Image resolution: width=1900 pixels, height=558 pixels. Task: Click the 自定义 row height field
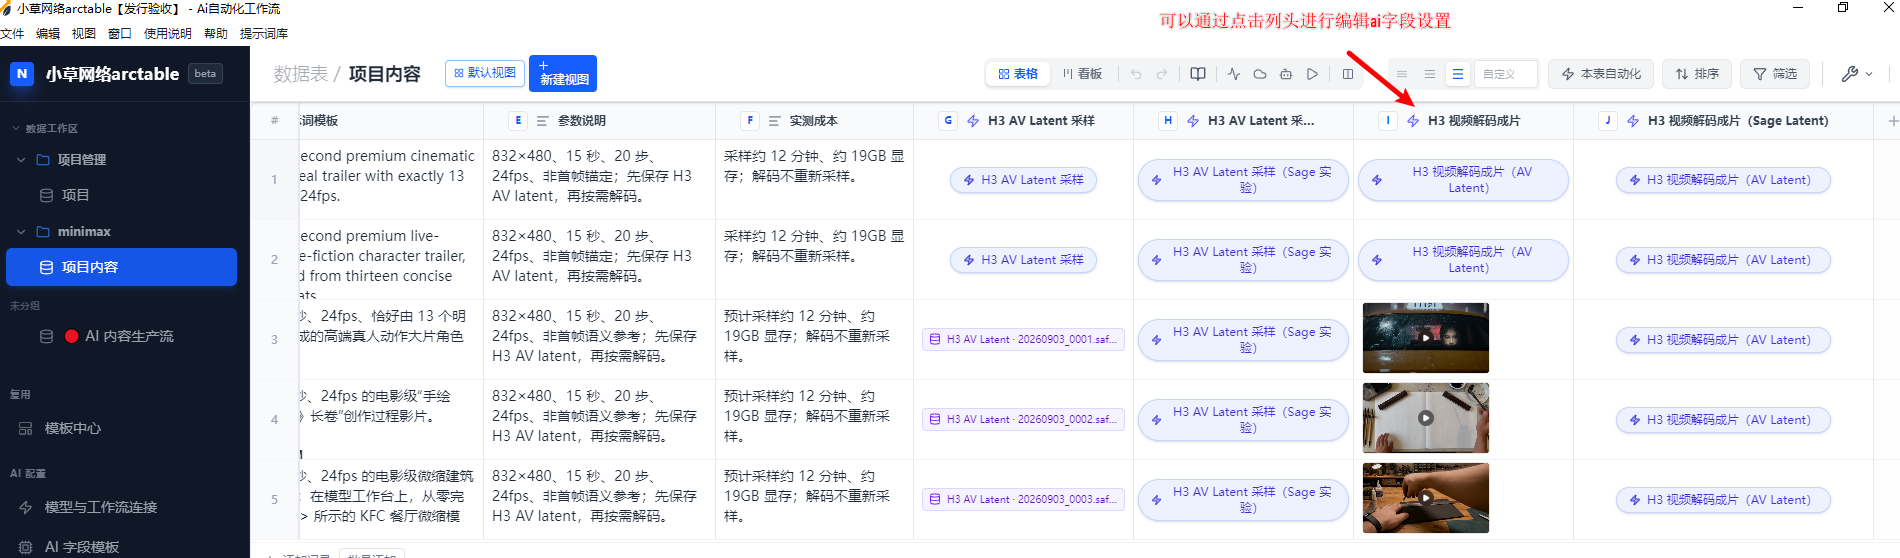[1505, 74]
